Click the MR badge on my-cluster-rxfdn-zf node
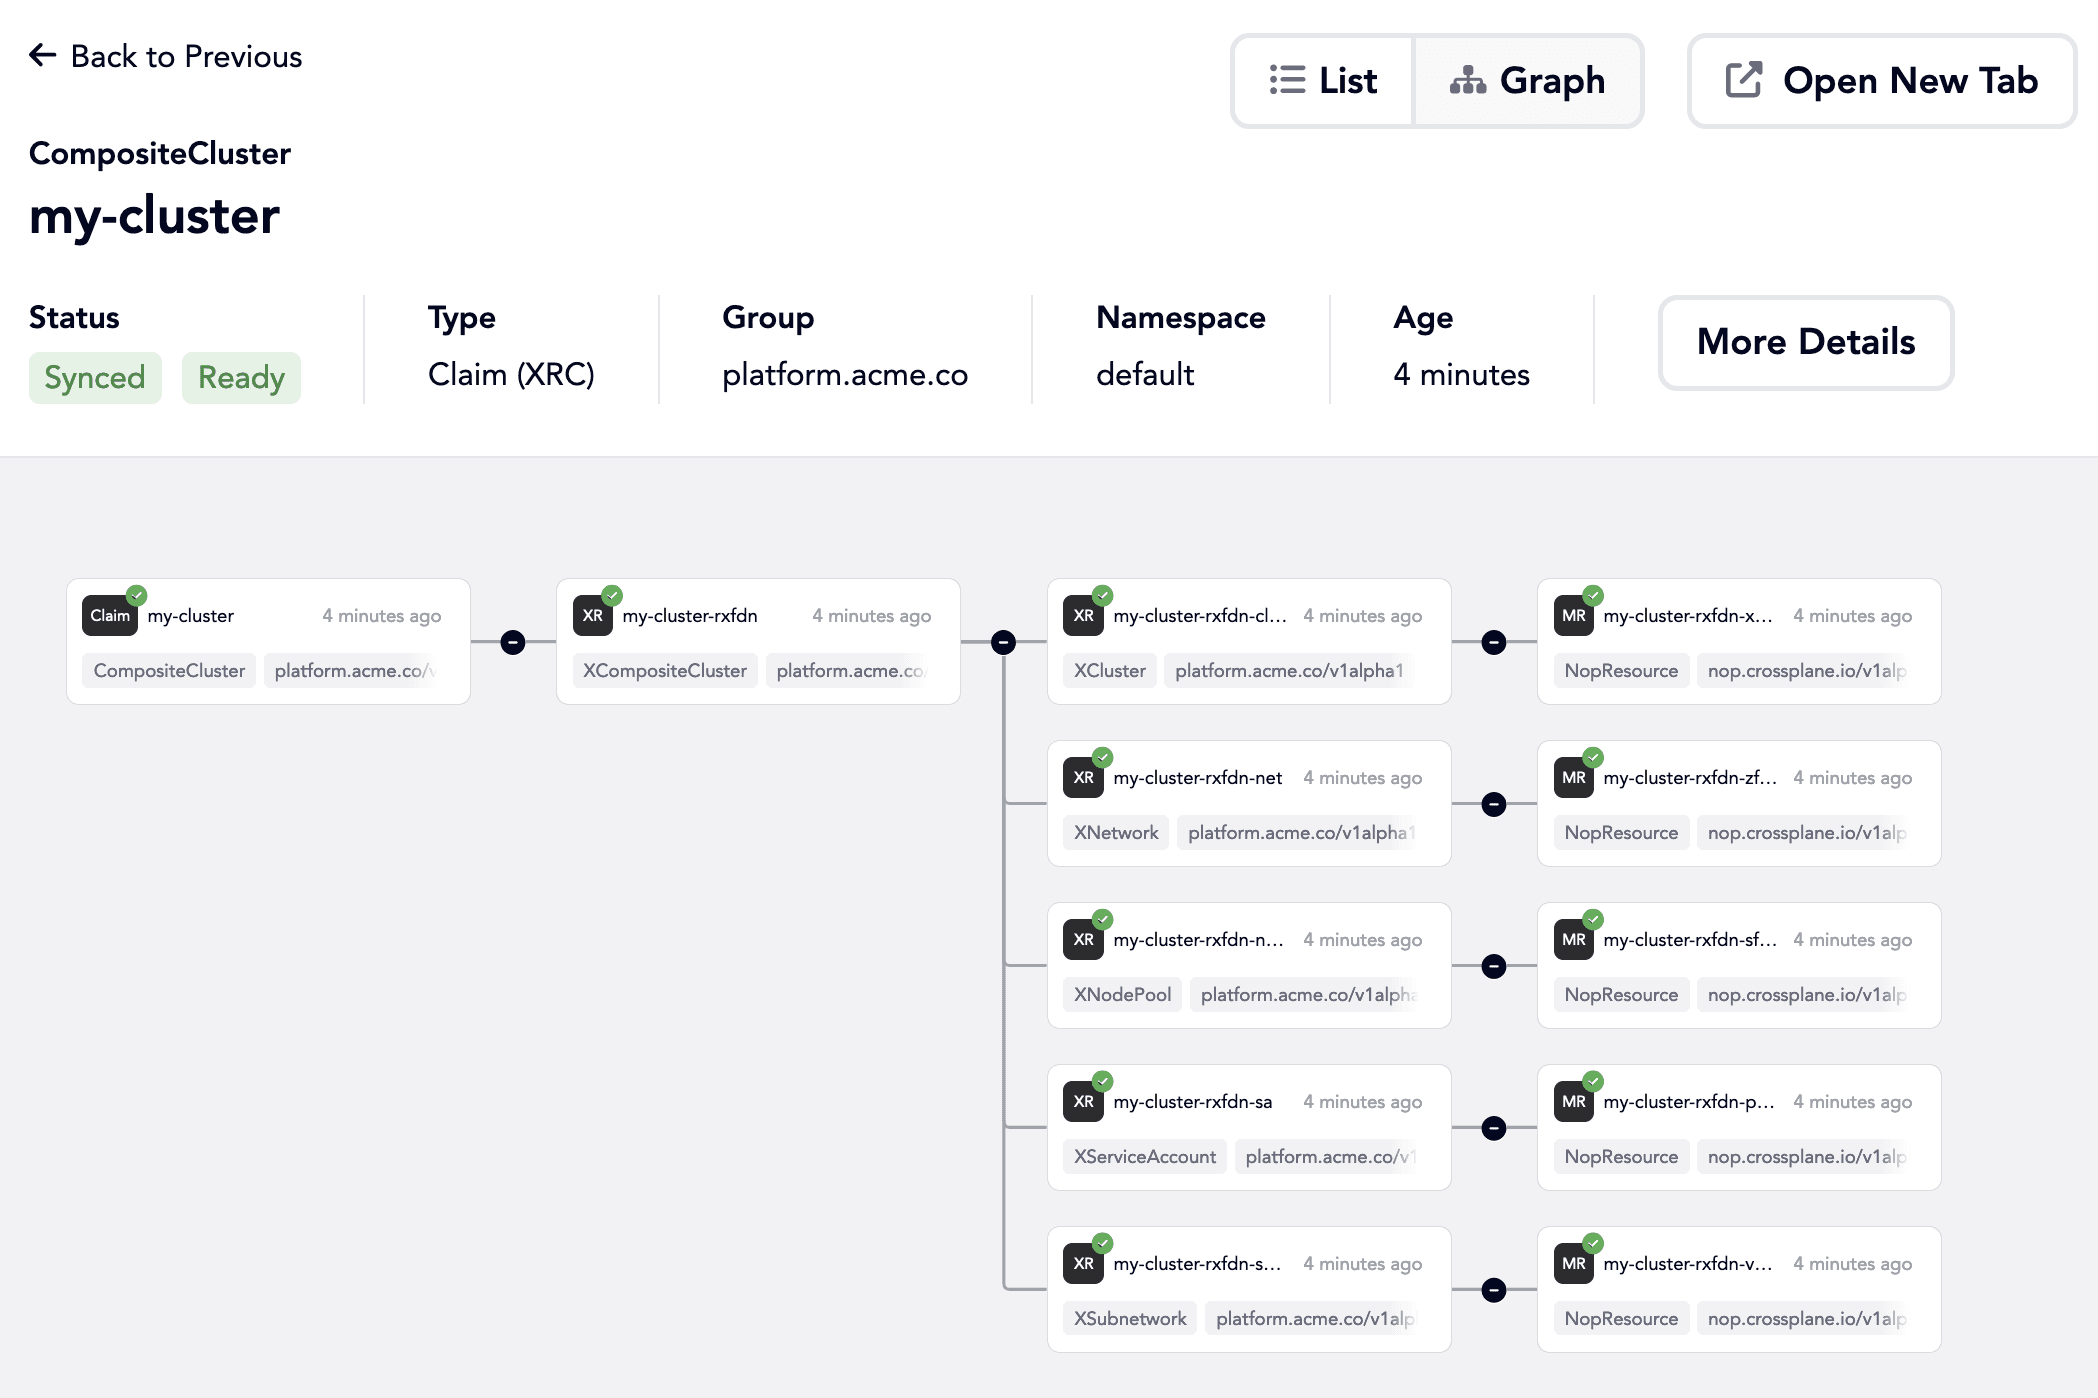Image resolution: width=2098 pixels, height=1398 pixels. [1573, 778]
